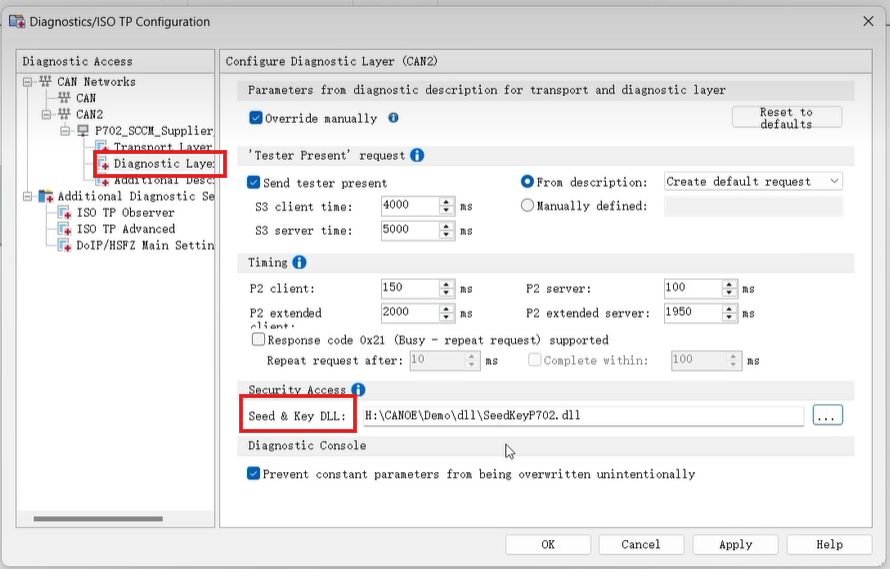The image size is (890, 569).
Task: Select the Transport Layer tree item
Action: (x=163, y=147)
